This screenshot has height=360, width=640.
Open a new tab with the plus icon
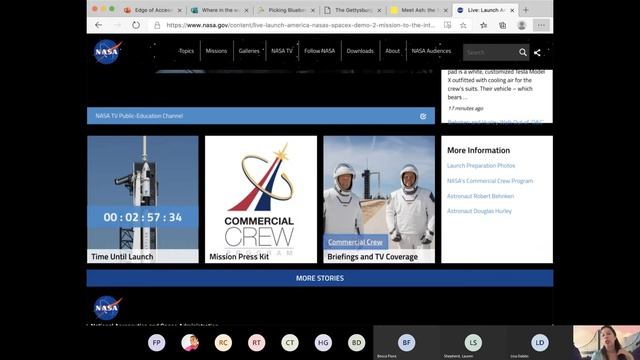click(526, 10)
